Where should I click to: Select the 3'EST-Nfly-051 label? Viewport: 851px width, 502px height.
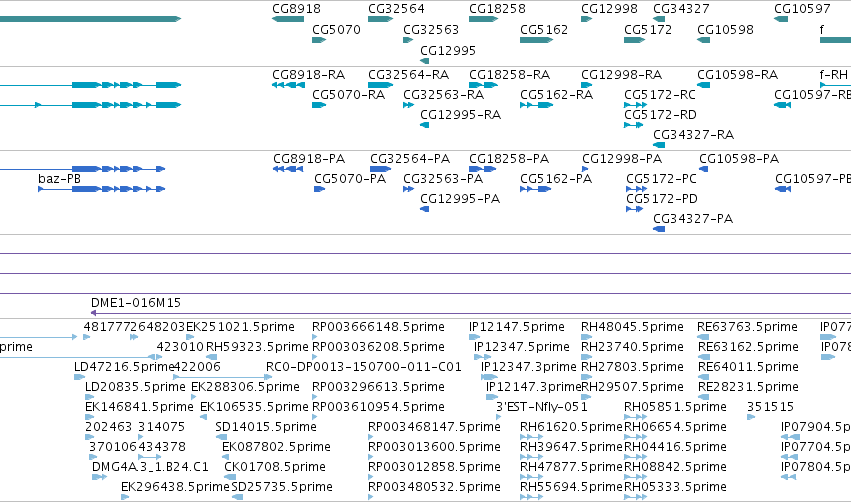coord(542,407)
